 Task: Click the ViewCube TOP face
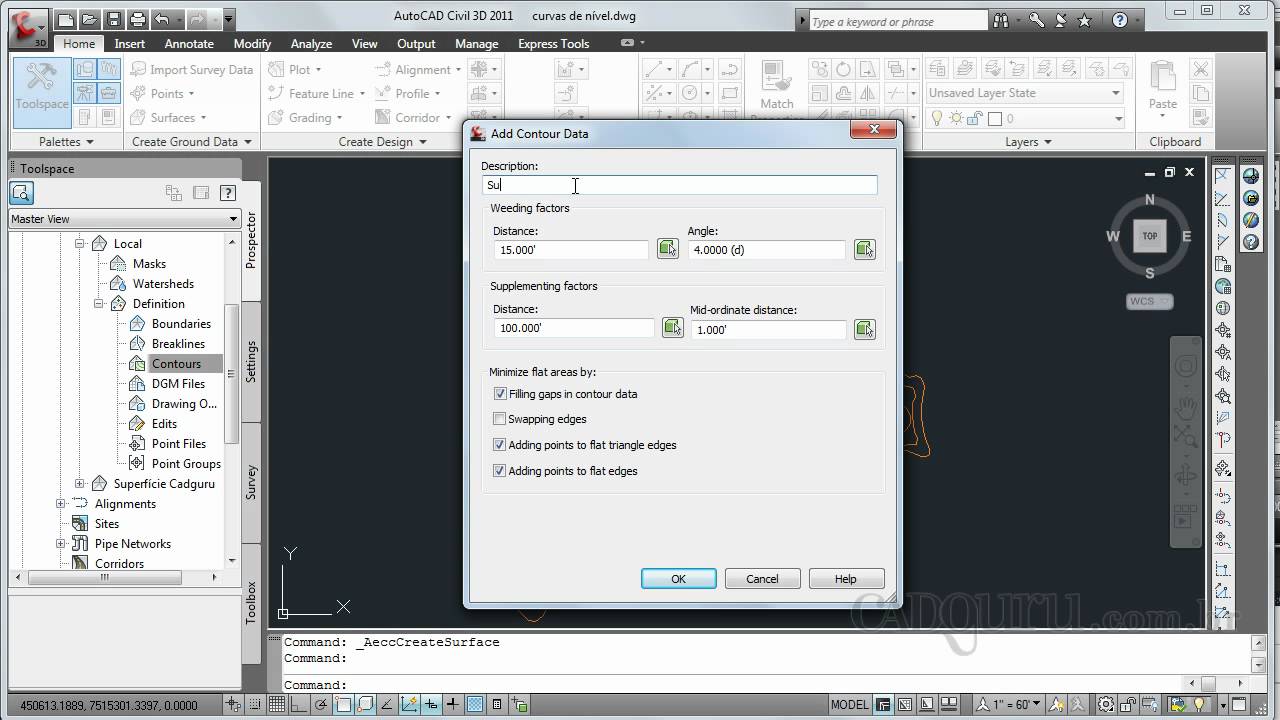1149,236
